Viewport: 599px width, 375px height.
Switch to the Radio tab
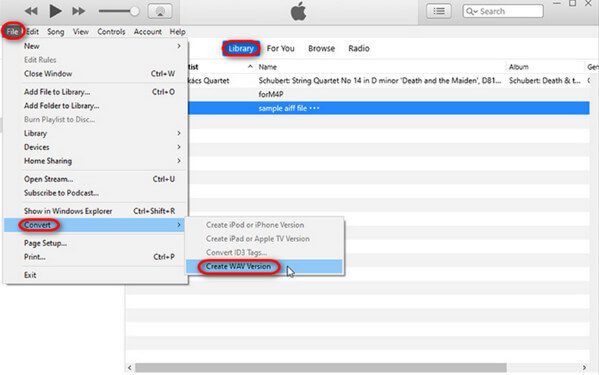tap(359, 48)
